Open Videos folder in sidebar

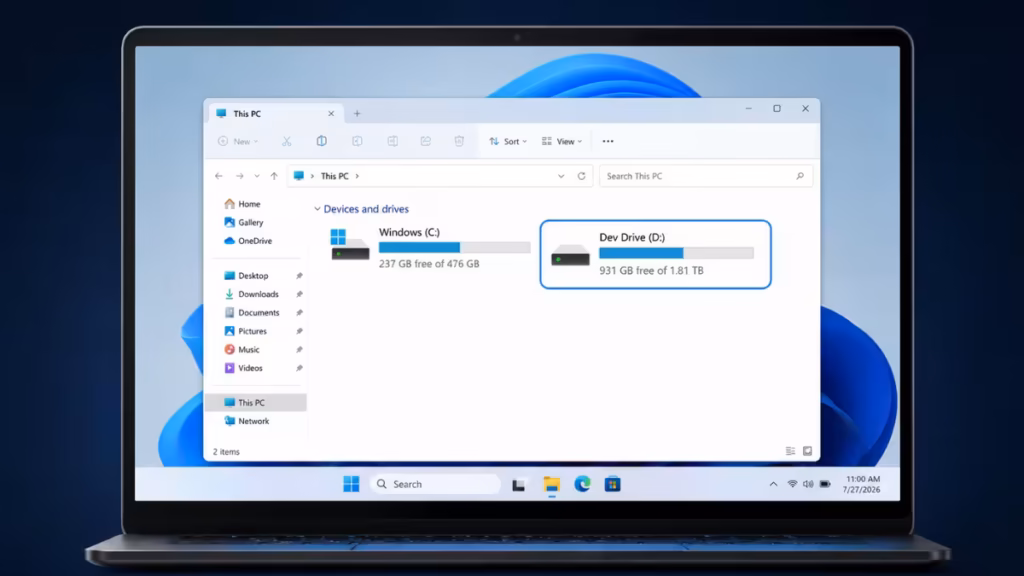click(244, 368)
